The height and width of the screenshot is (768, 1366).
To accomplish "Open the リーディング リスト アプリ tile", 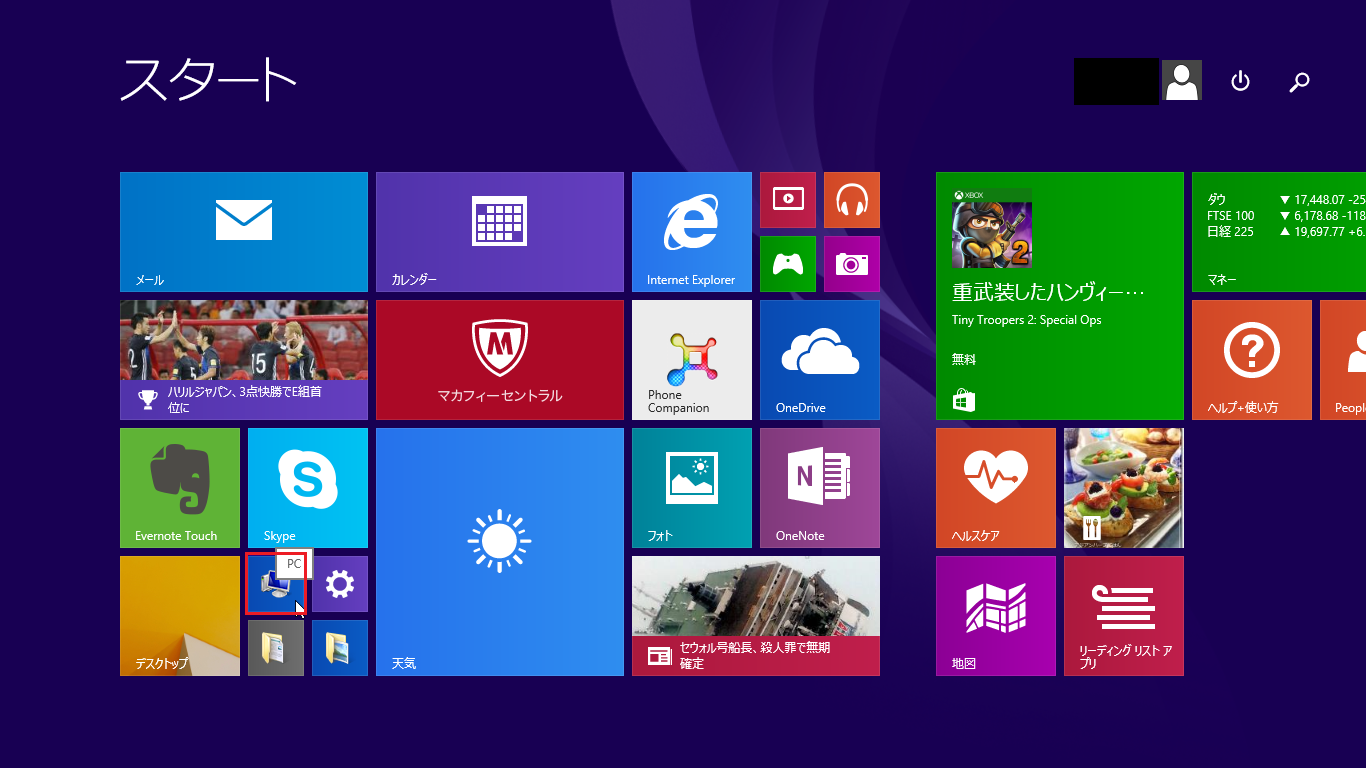I will [x=1124, y=616].
